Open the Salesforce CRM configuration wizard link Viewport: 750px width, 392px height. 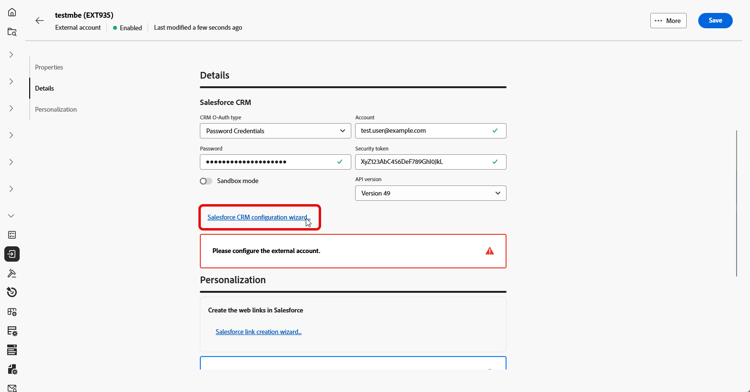(x=259, y=218)
